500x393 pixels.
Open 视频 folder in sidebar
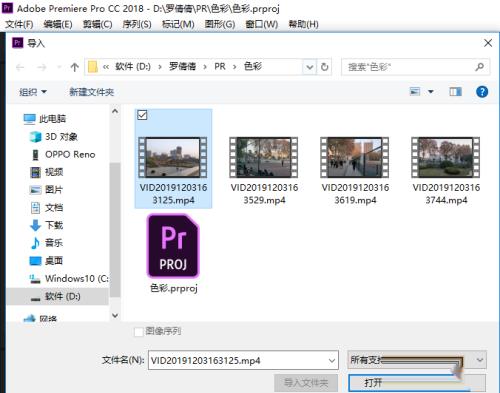click(47, 172)
